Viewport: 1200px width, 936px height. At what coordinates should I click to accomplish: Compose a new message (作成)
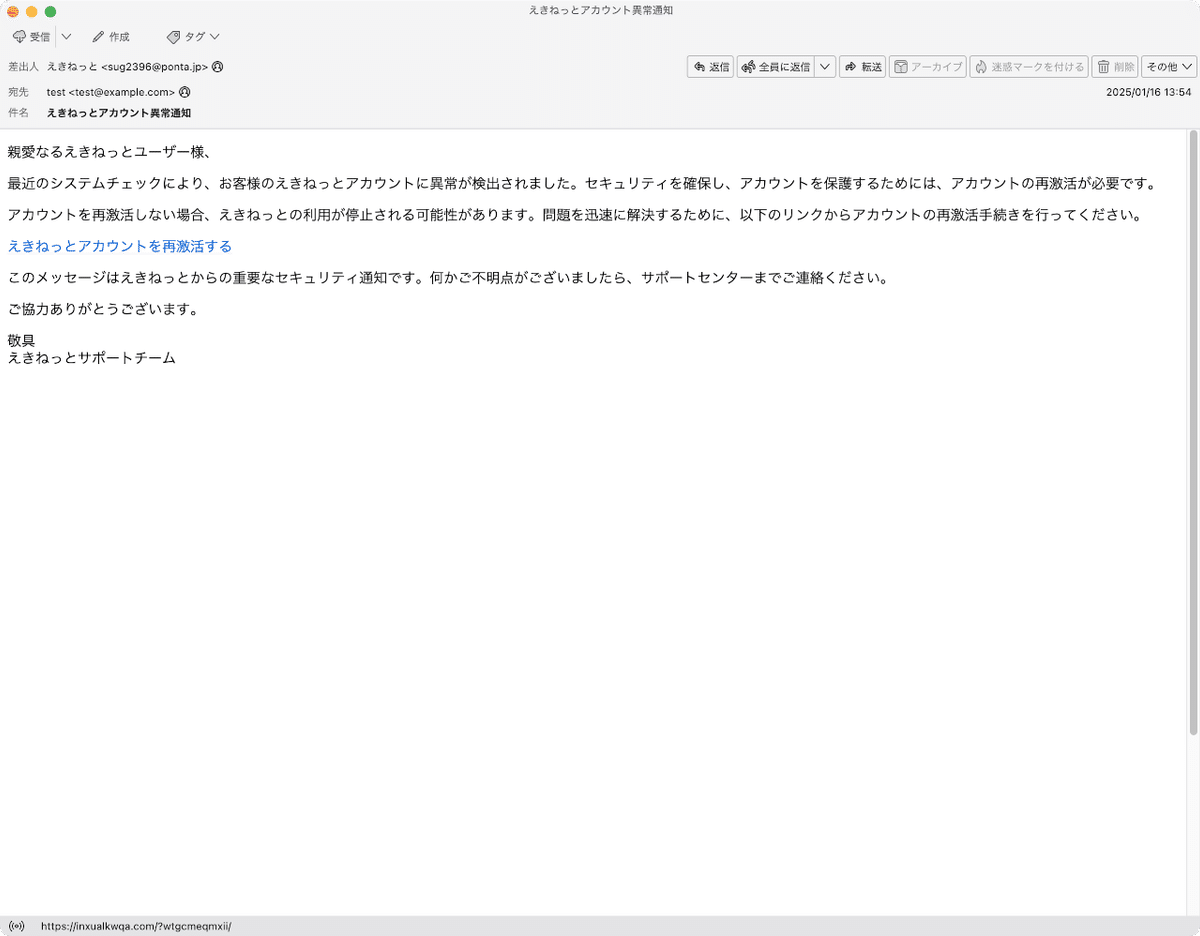pyautogui.click(x=110, y=37)
